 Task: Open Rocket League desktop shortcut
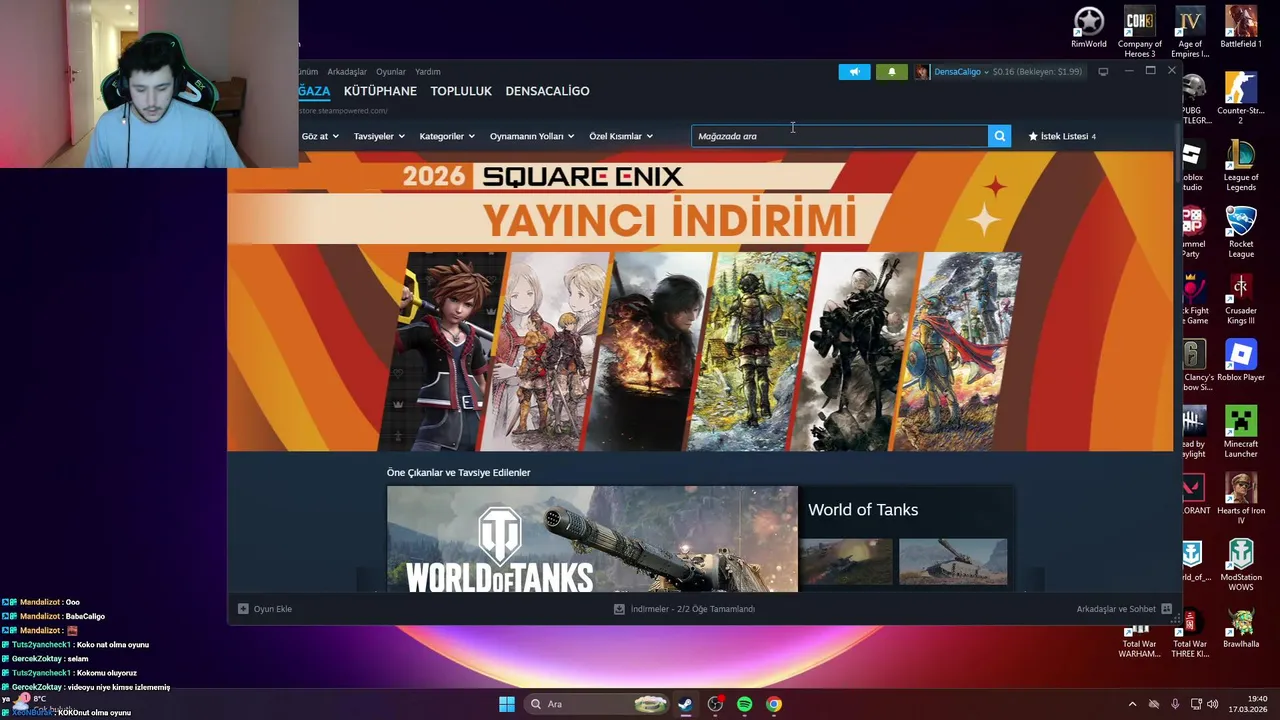coord(1241,233)
